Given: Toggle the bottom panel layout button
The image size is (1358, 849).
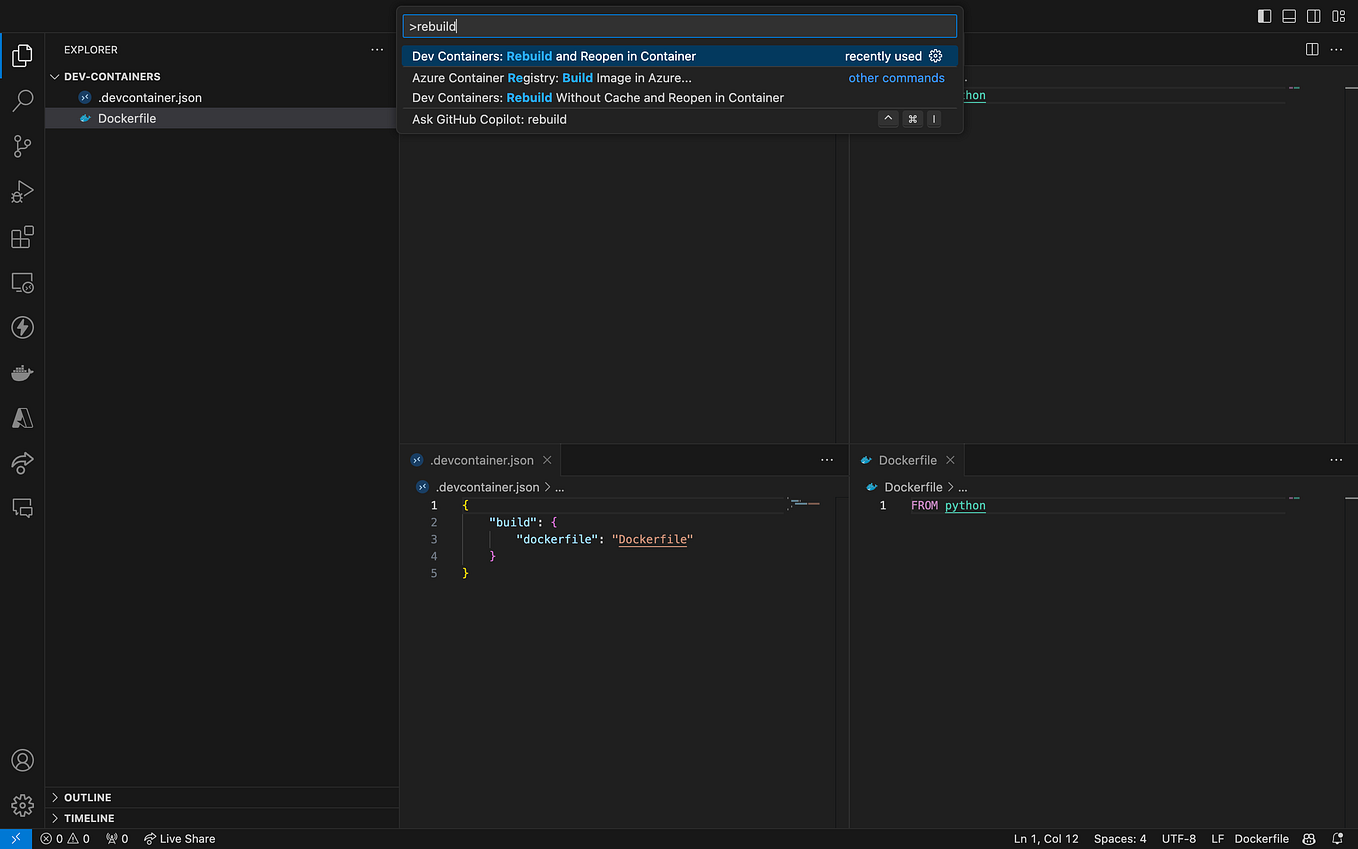Looking at the screenshot, I should 1289,16.
